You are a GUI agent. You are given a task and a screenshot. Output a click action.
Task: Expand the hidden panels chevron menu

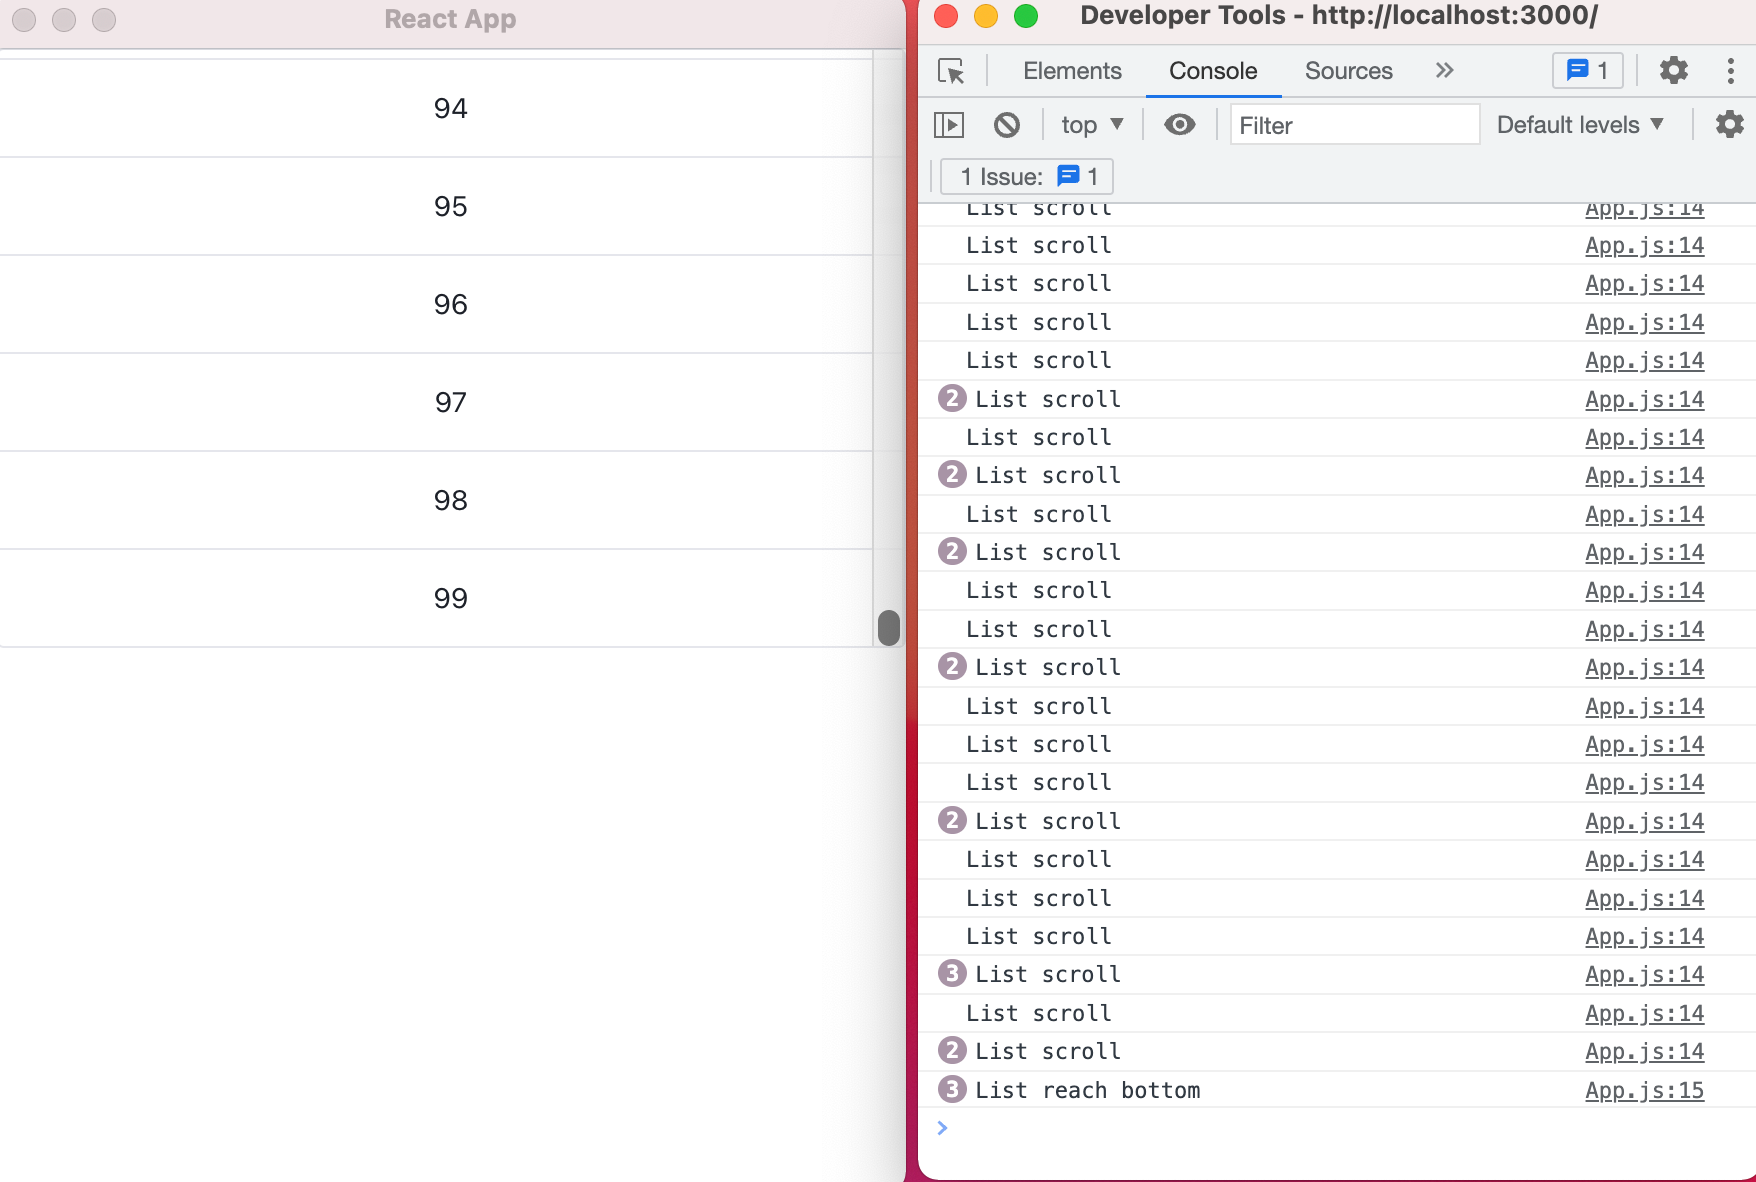tap(1444, 70)
